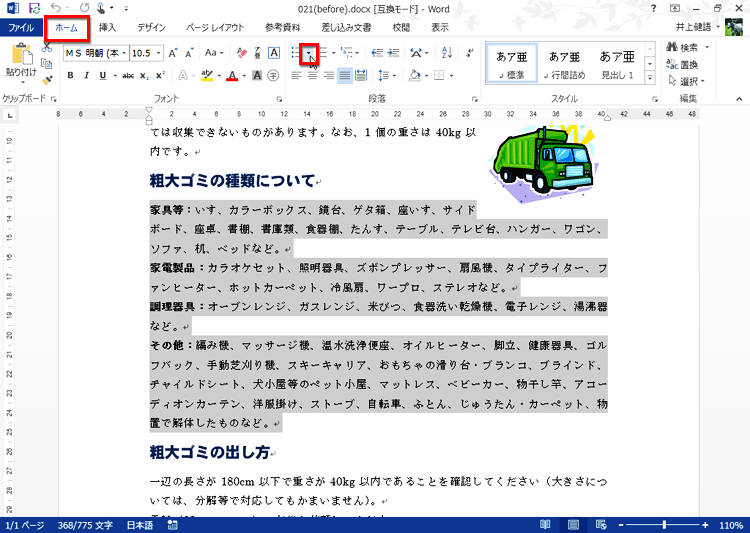
Task: Apply distributed alignment to the paragraphs
Action: (x=361, y=76)
